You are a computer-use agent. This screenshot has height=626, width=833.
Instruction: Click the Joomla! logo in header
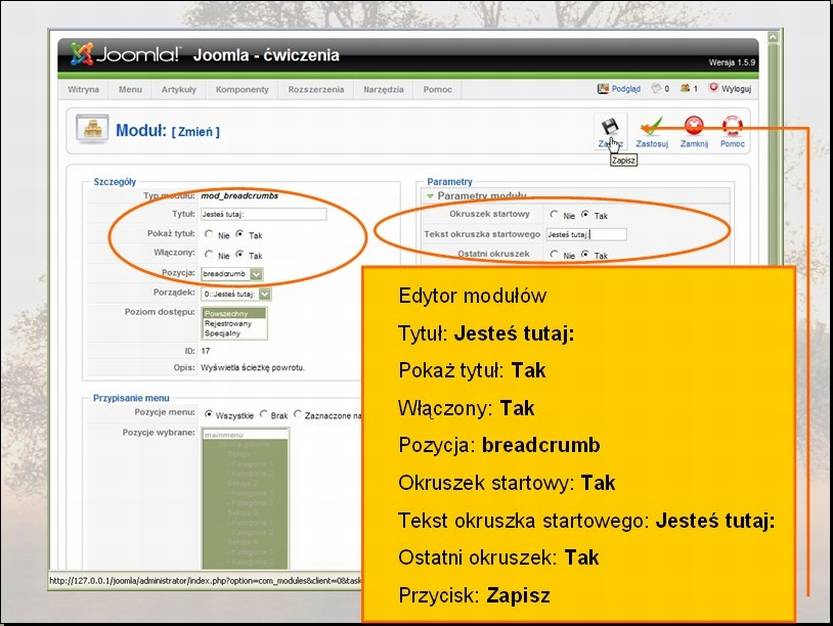[125, 54]
